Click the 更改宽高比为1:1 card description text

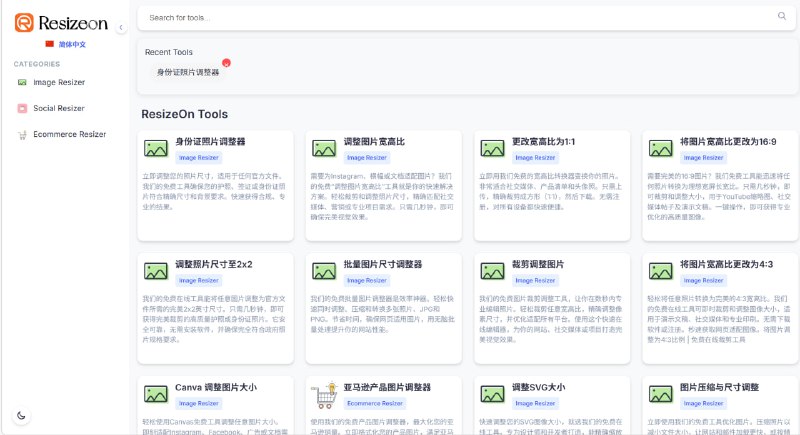click(x=550, y=191)
